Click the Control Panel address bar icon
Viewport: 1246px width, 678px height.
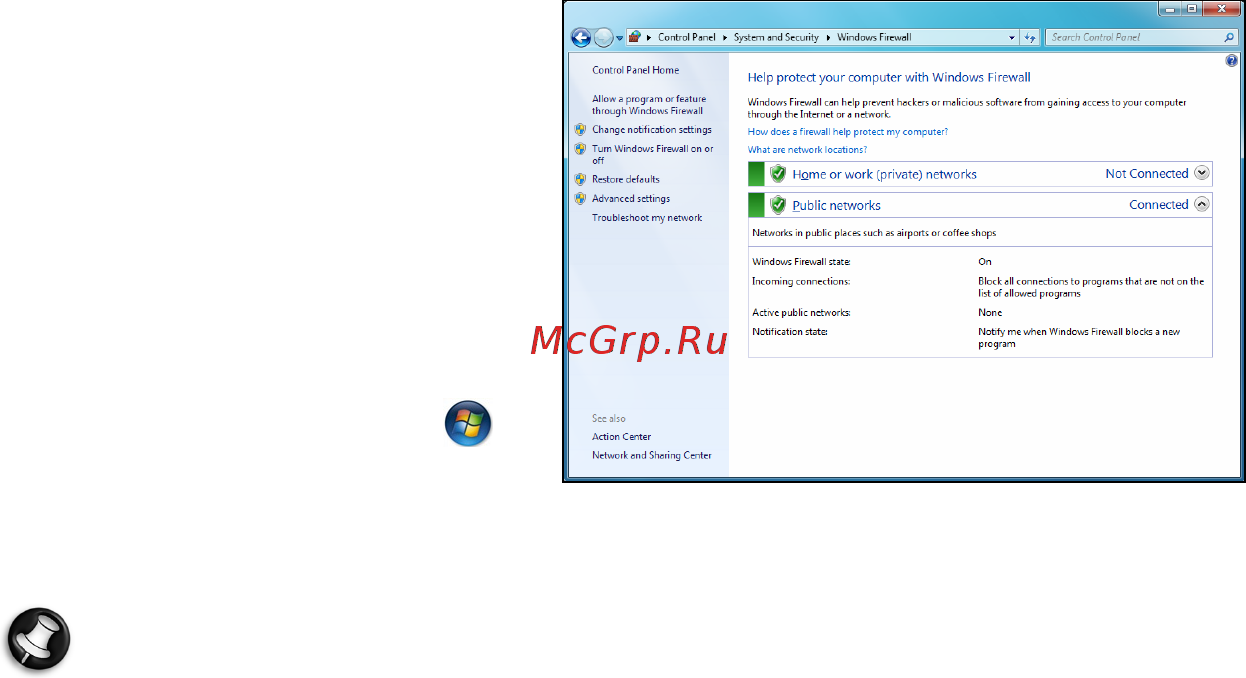[634, 37]
